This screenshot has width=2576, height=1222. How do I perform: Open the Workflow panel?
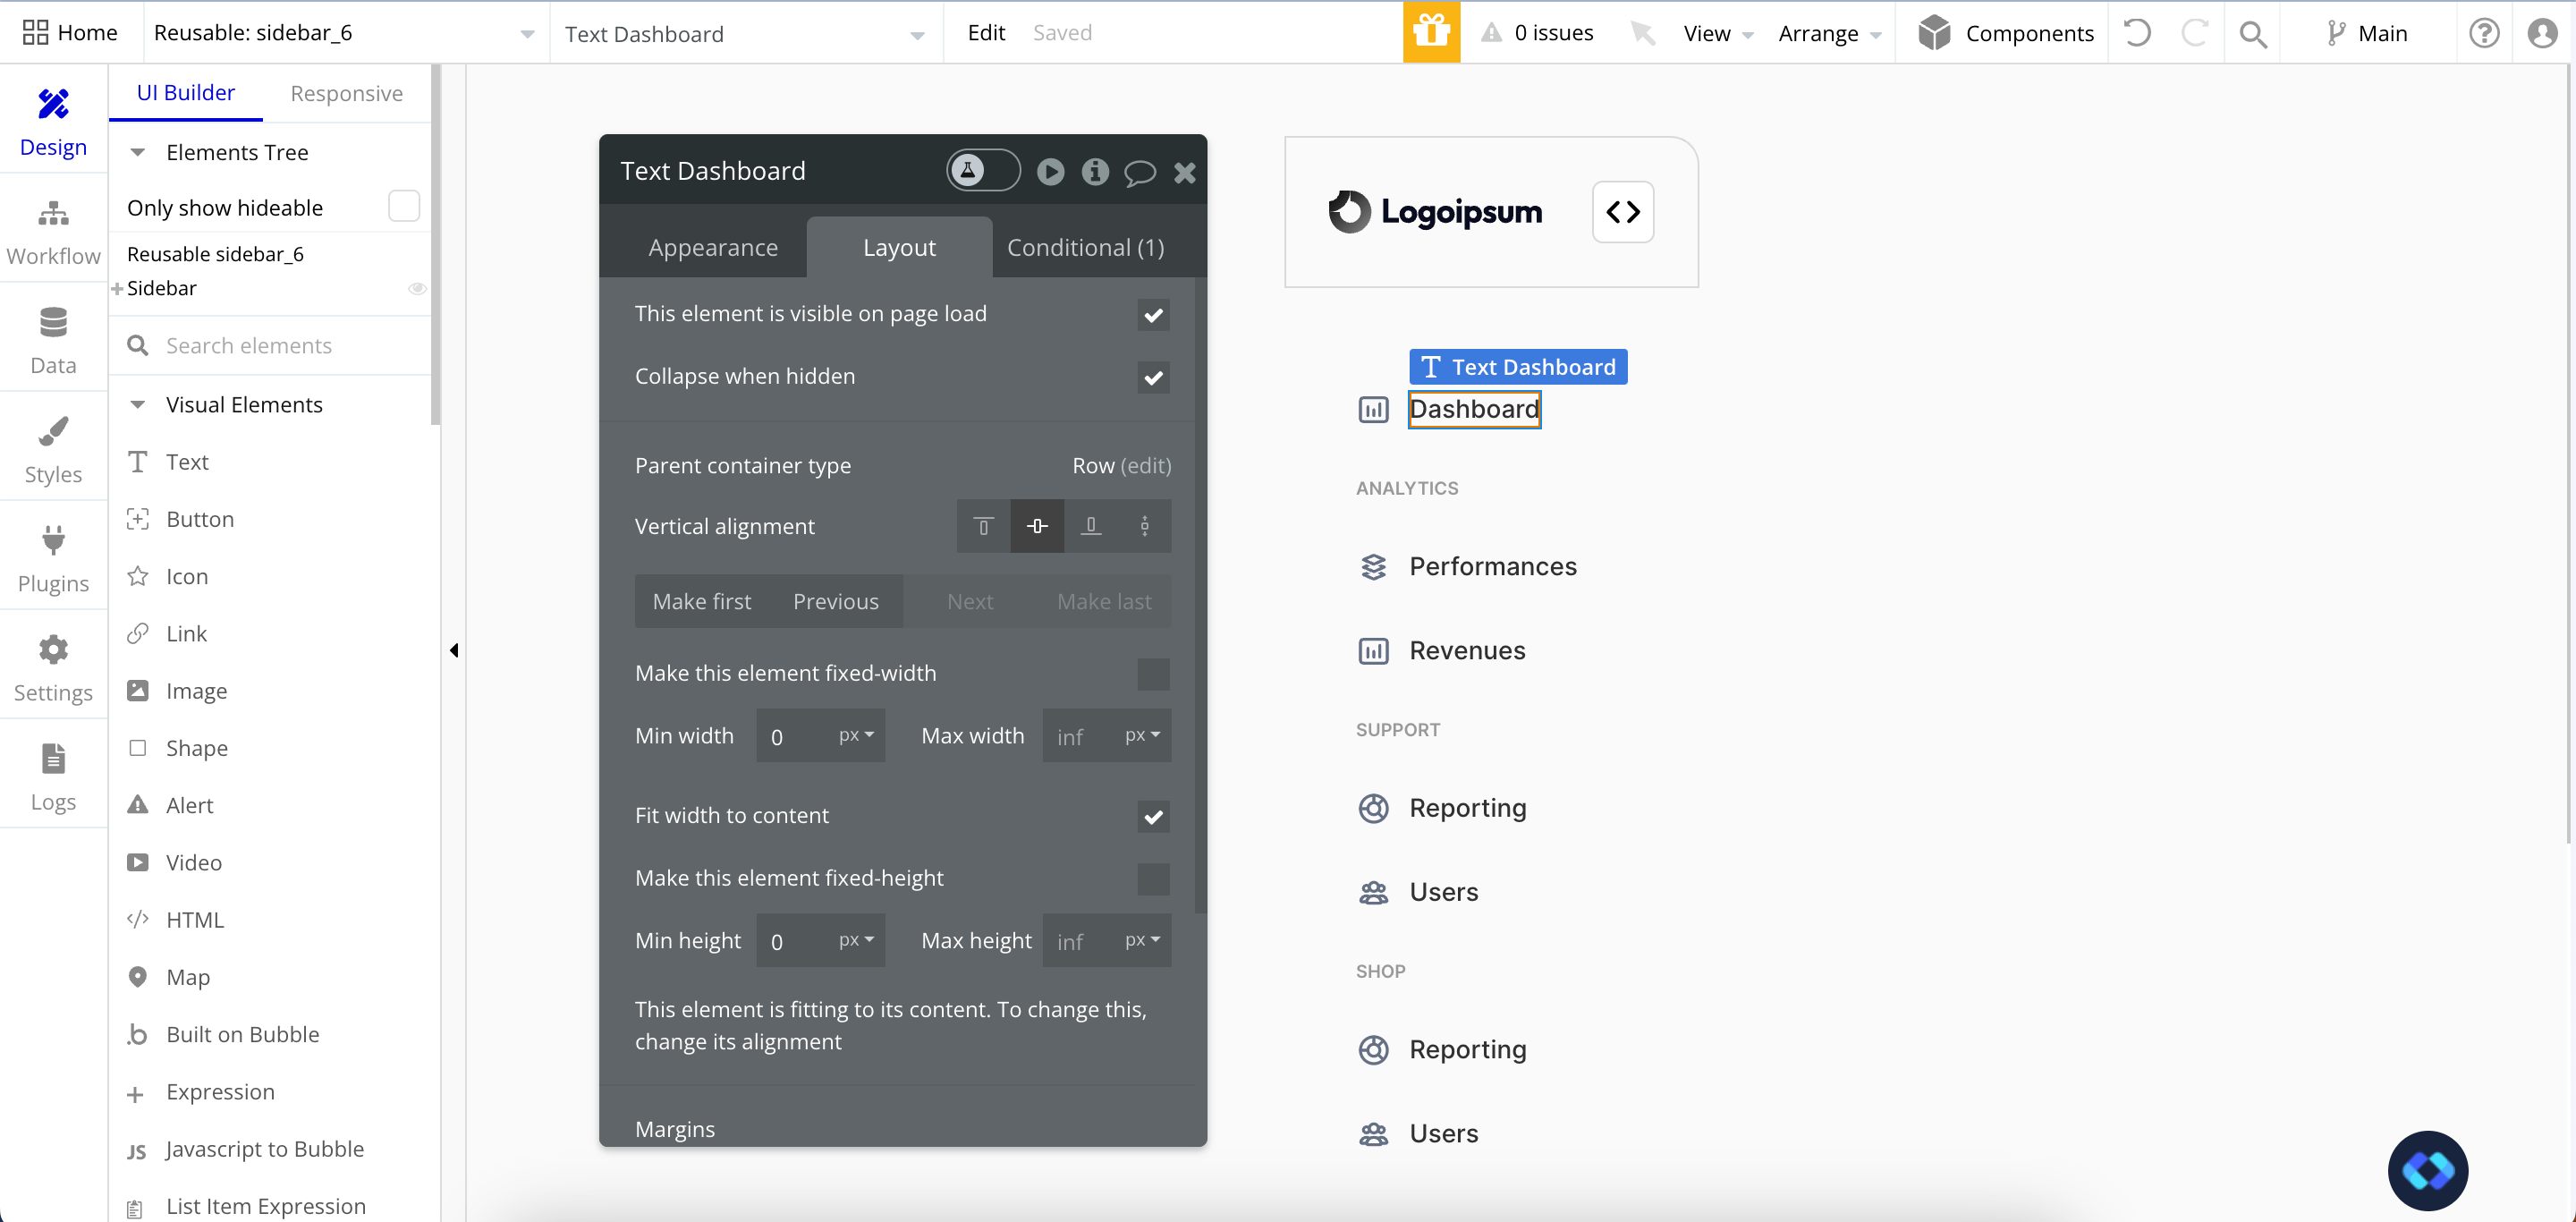[x=53, y=230]
